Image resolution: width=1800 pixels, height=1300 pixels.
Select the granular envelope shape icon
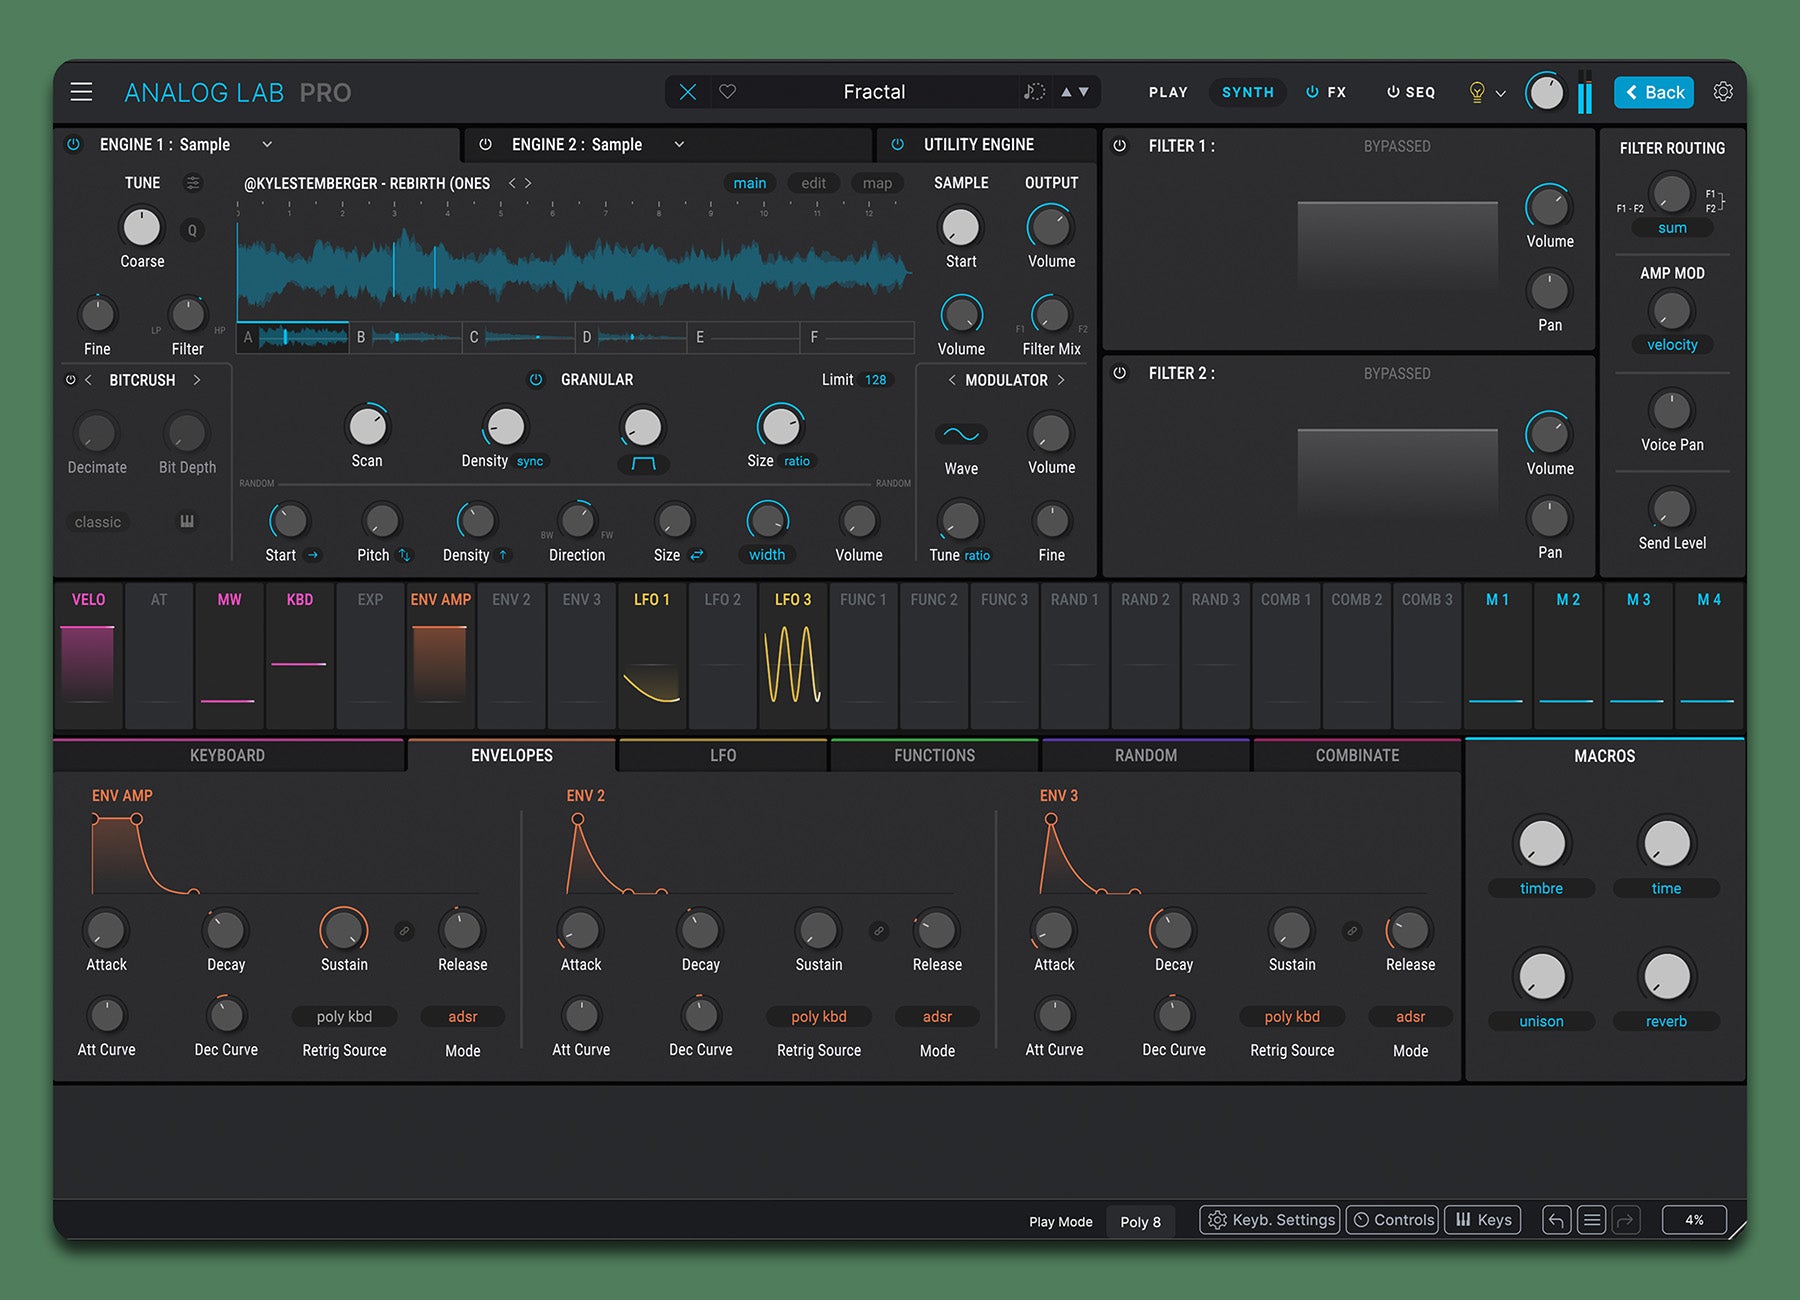click(643, 463)
